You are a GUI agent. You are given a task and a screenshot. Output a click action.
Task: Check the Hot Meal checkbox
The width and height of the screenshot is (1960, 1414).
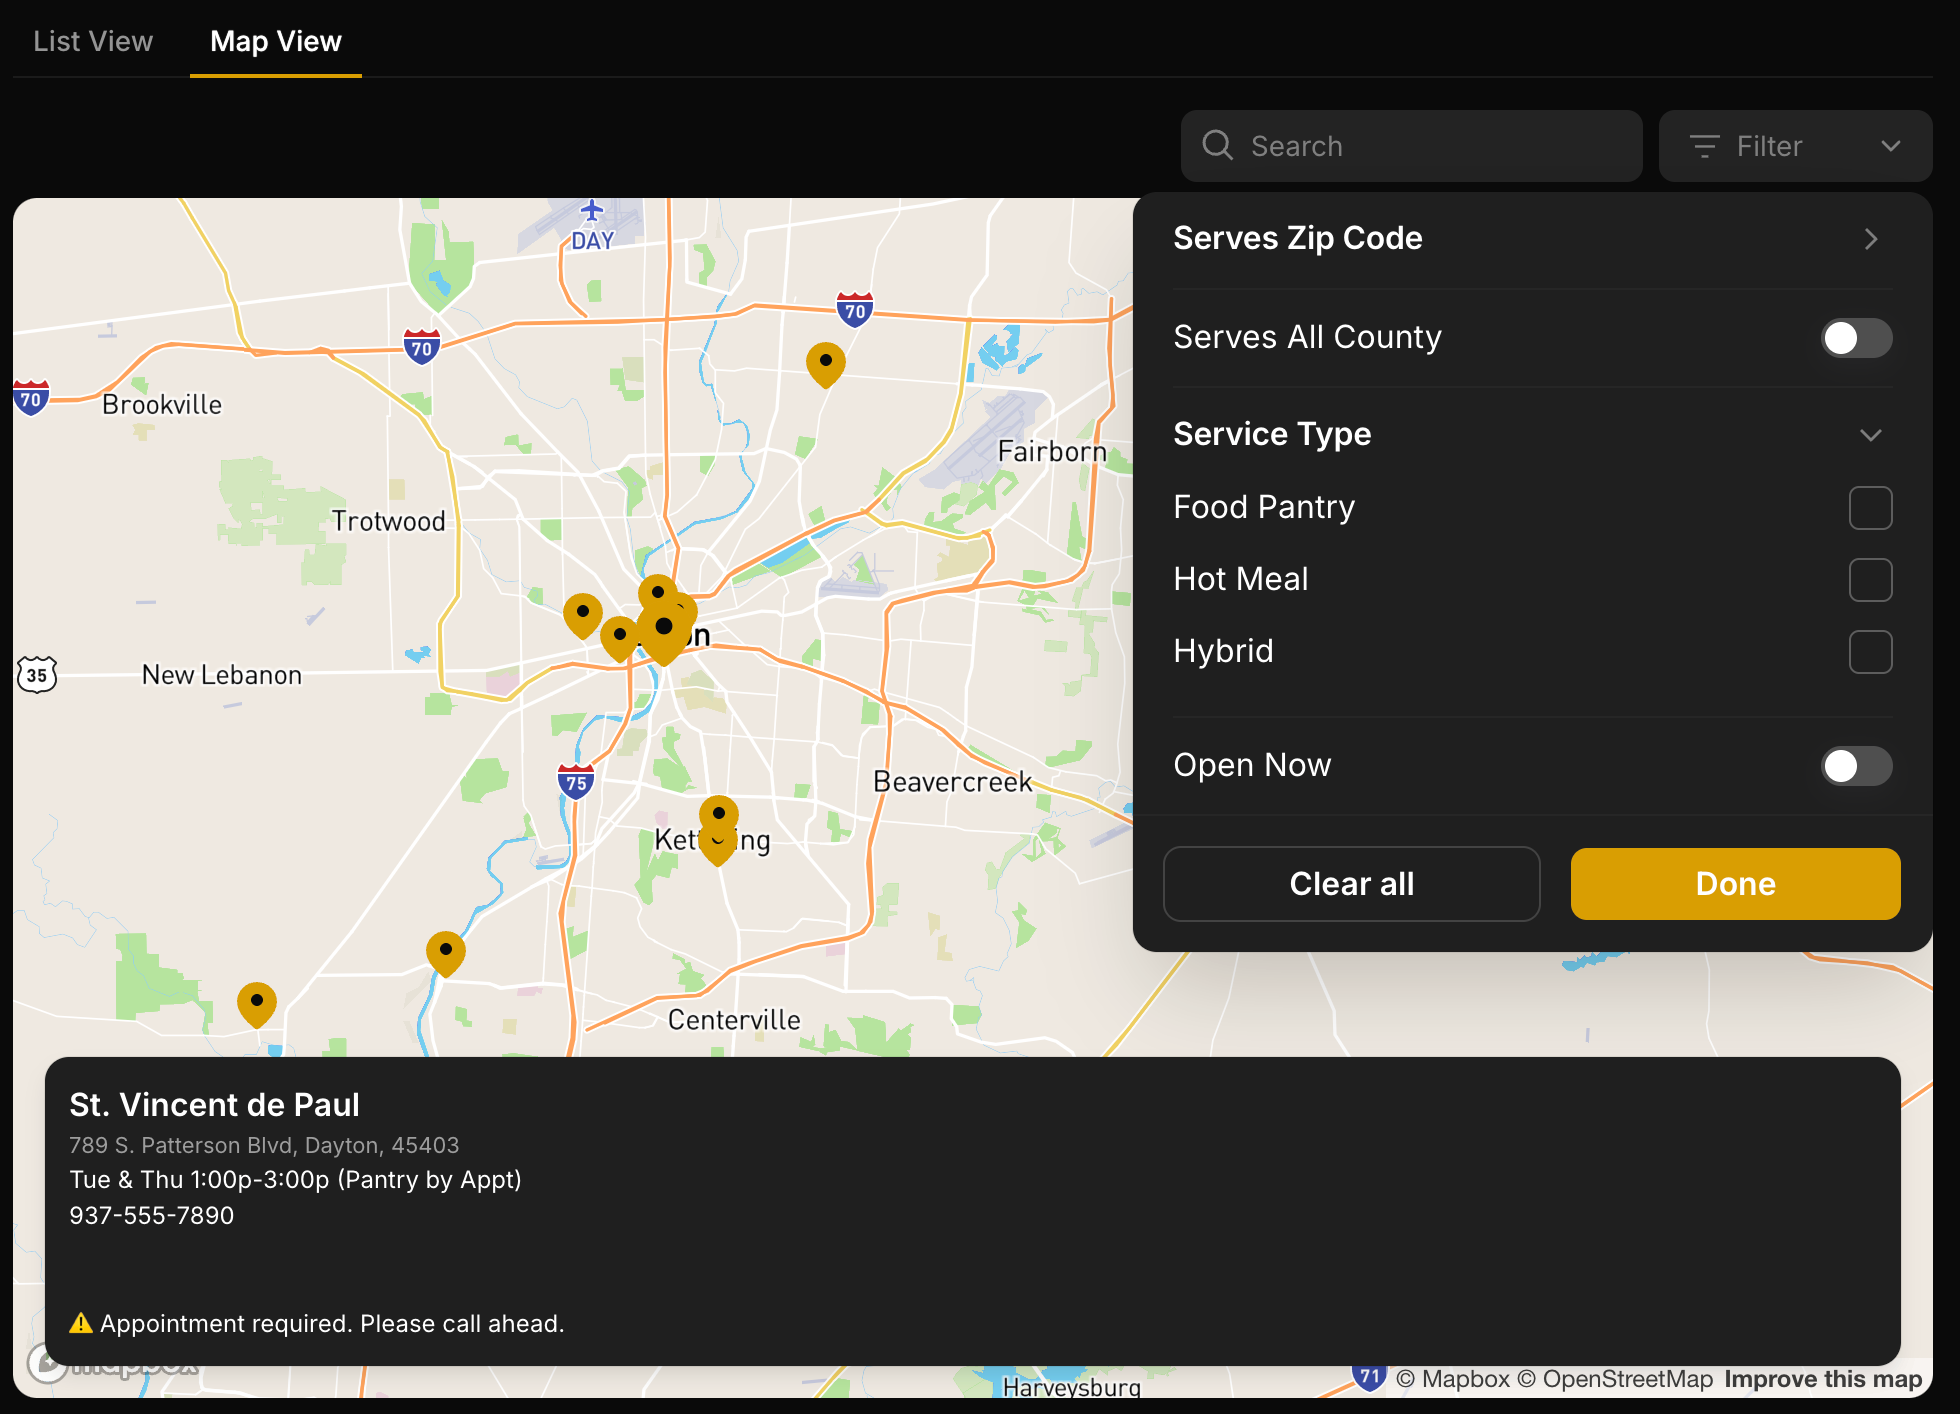click(1869, 580)
